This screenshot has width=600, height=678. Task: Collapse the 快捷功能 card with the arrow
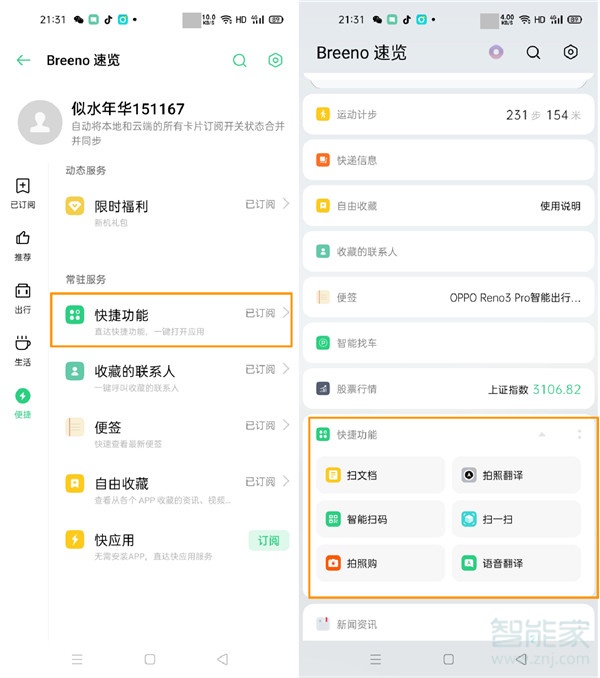tap(542, 435)
